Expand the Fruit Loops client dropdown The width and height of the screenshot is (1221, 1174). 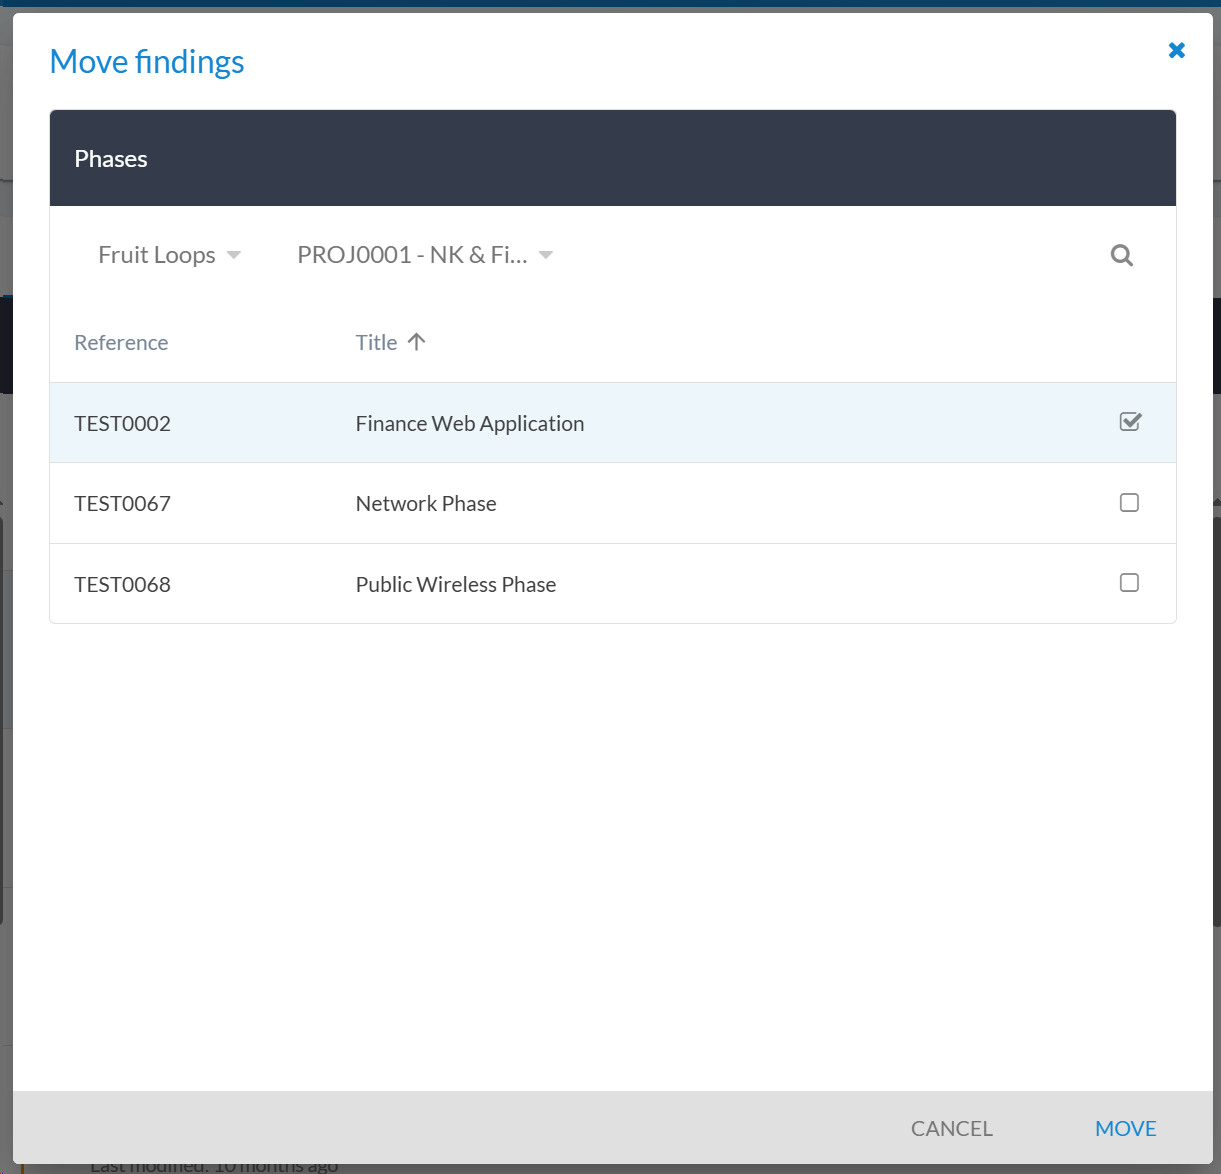coord(157,255)
